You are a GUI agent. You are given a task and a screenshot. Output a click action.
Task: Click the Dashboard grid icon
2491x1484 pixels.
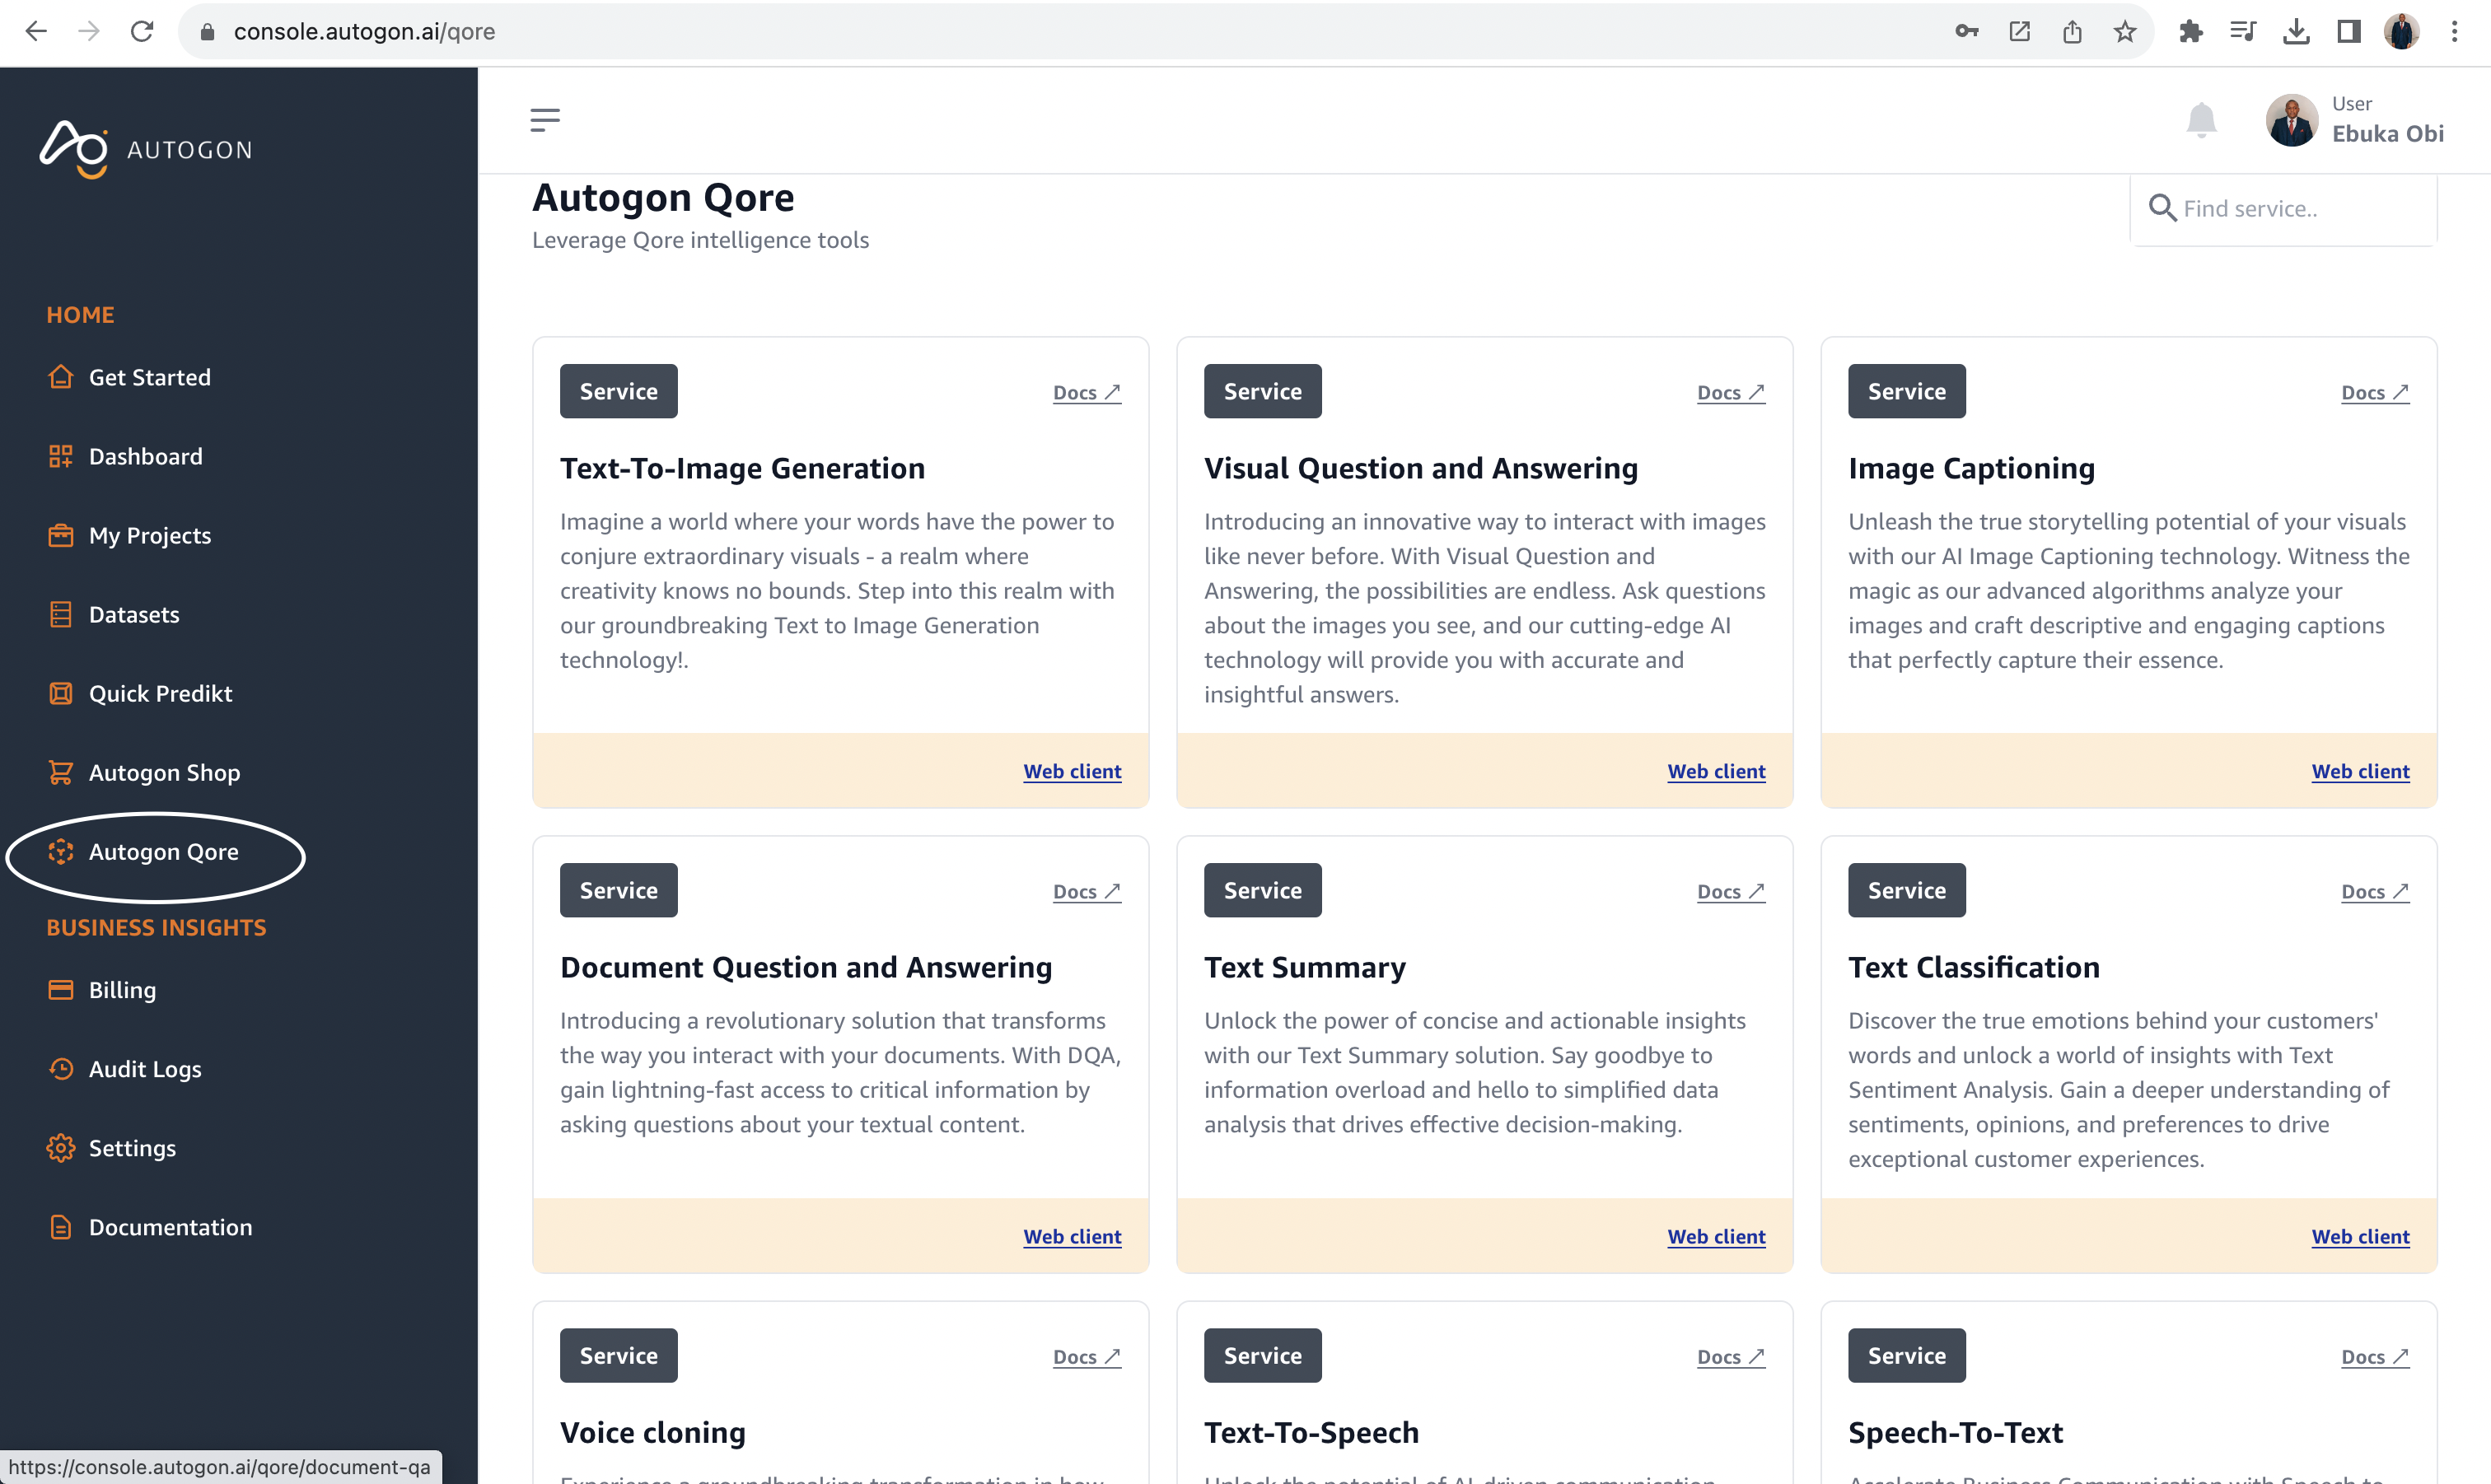coord(61,456)
